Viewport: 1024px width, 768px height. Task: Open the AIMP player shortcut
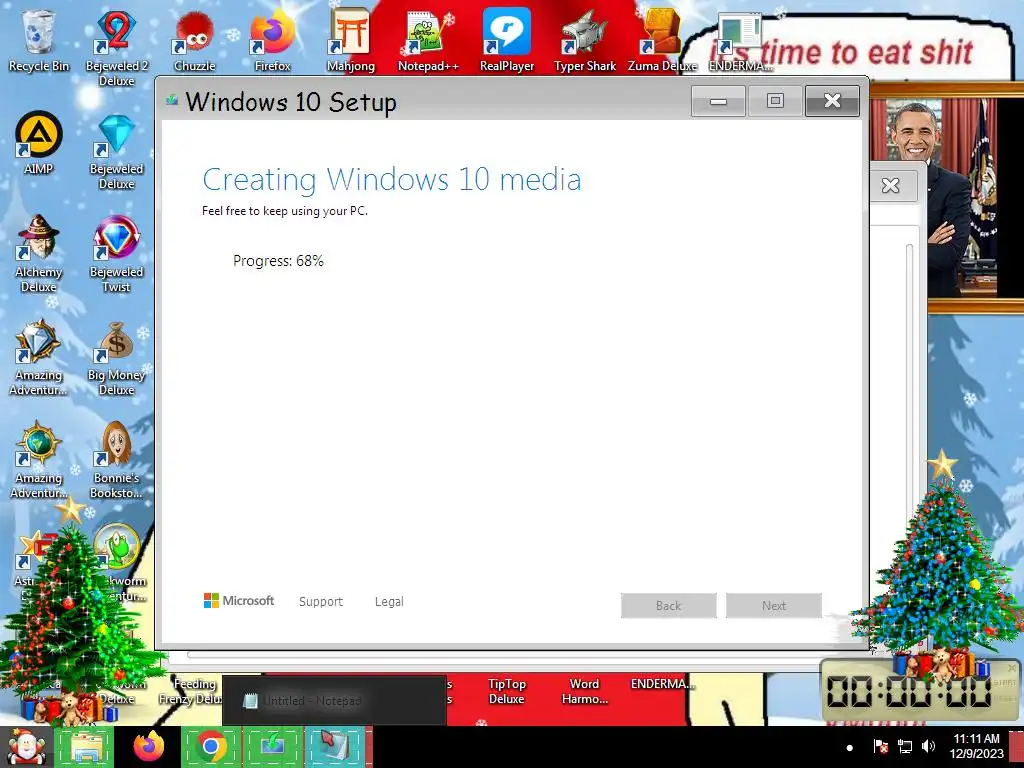pyautogui.click(x=39, y=143)
